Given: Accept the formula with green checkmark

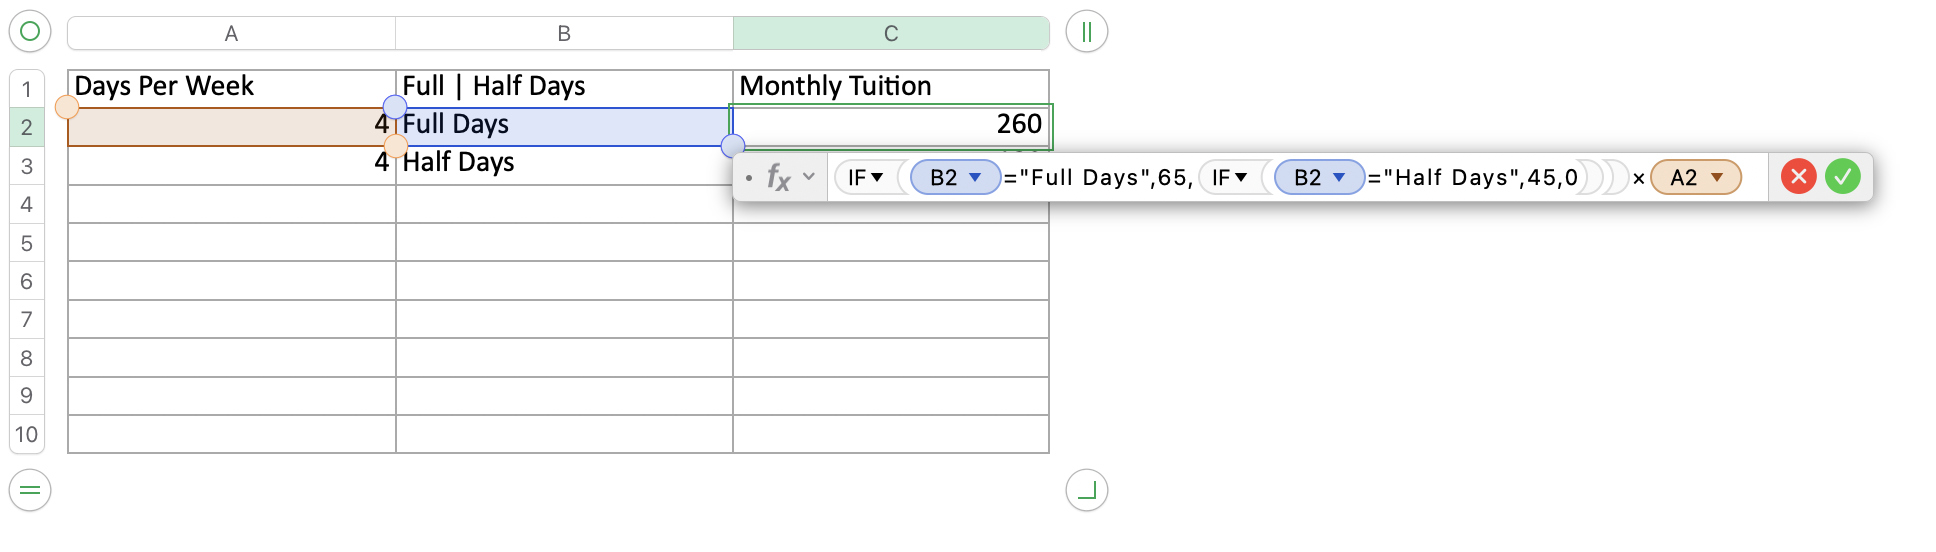Looking at the screenshot, I should [1842, 177].
